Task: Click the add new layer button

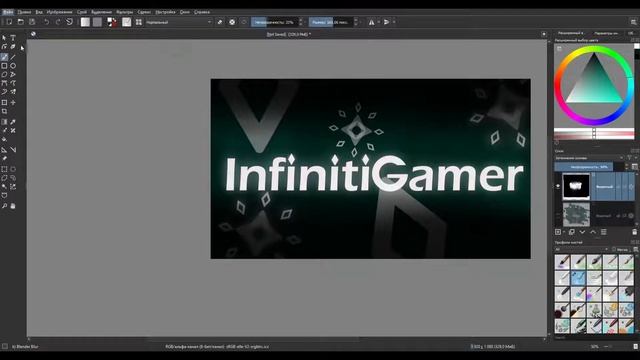Action: tap(558, 232)
